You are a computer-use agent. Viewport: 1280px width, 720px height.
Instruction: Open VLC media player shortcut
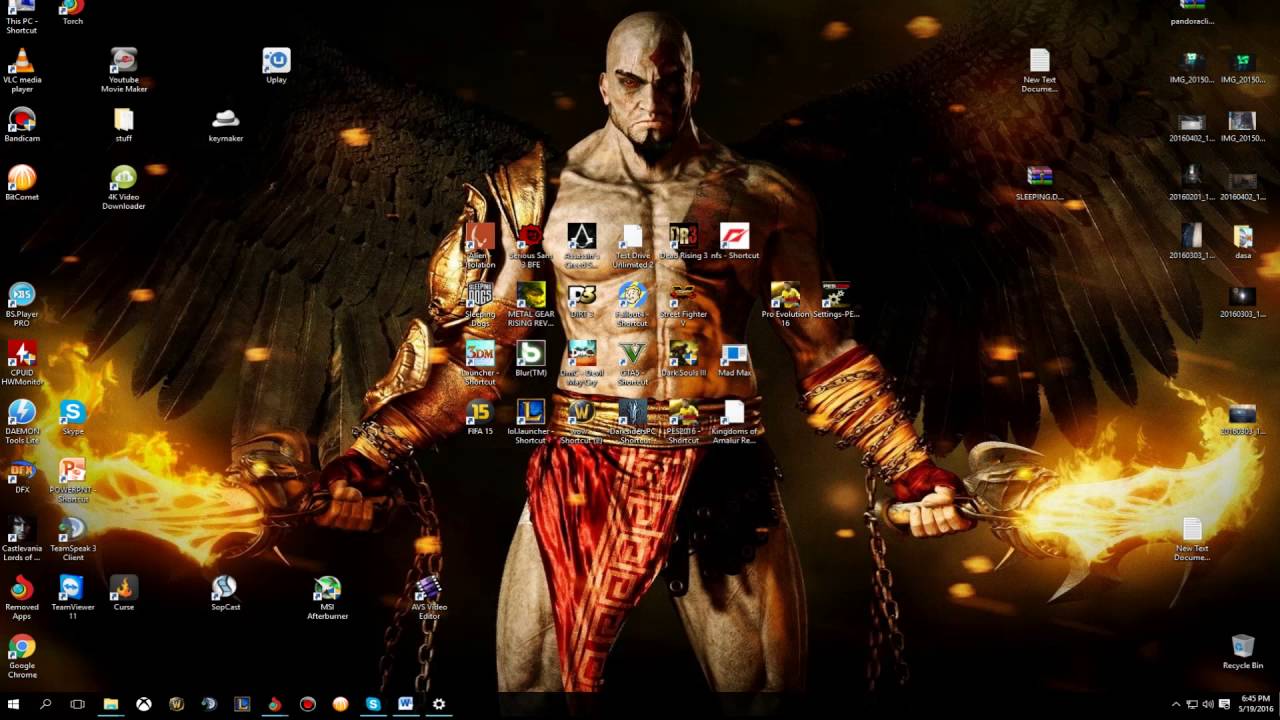(22, 70)
